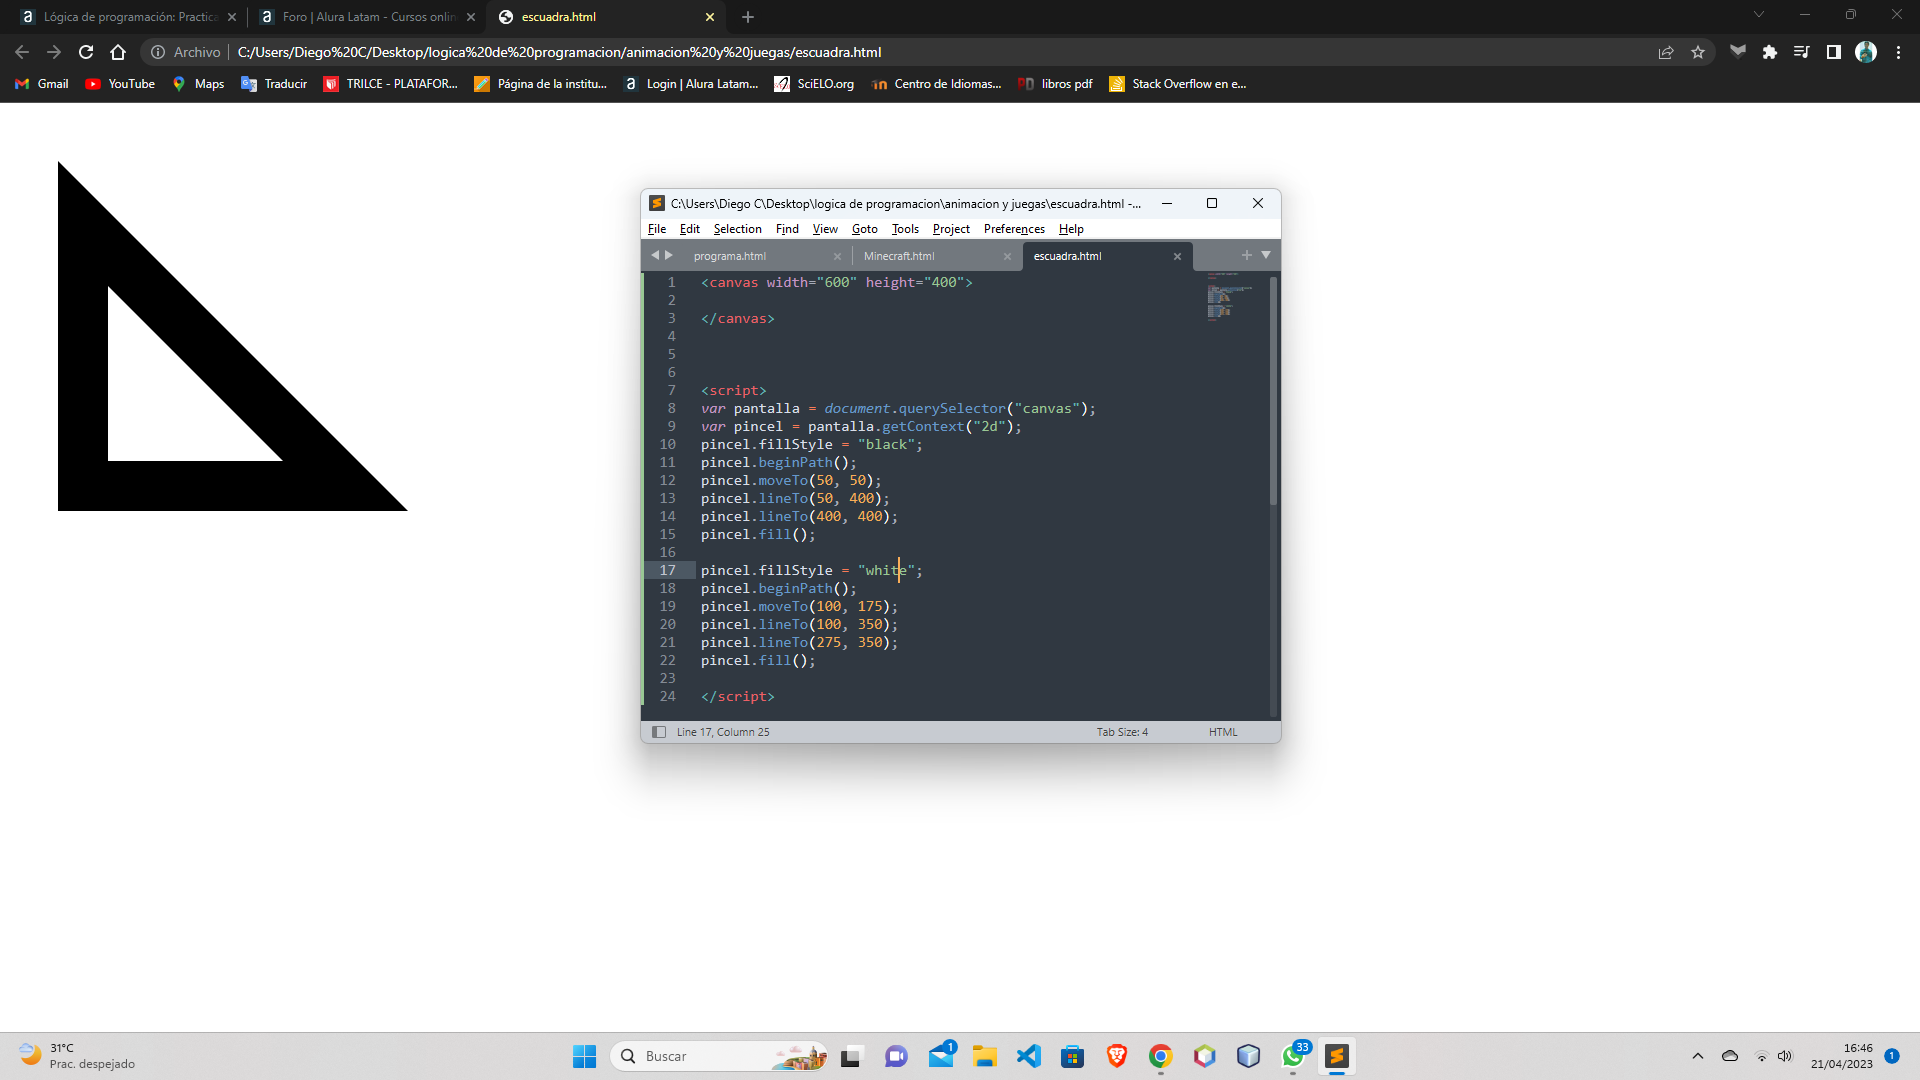Open a new browser tab with plus
1920x1080 pixels.
click(x=748, y=17)
